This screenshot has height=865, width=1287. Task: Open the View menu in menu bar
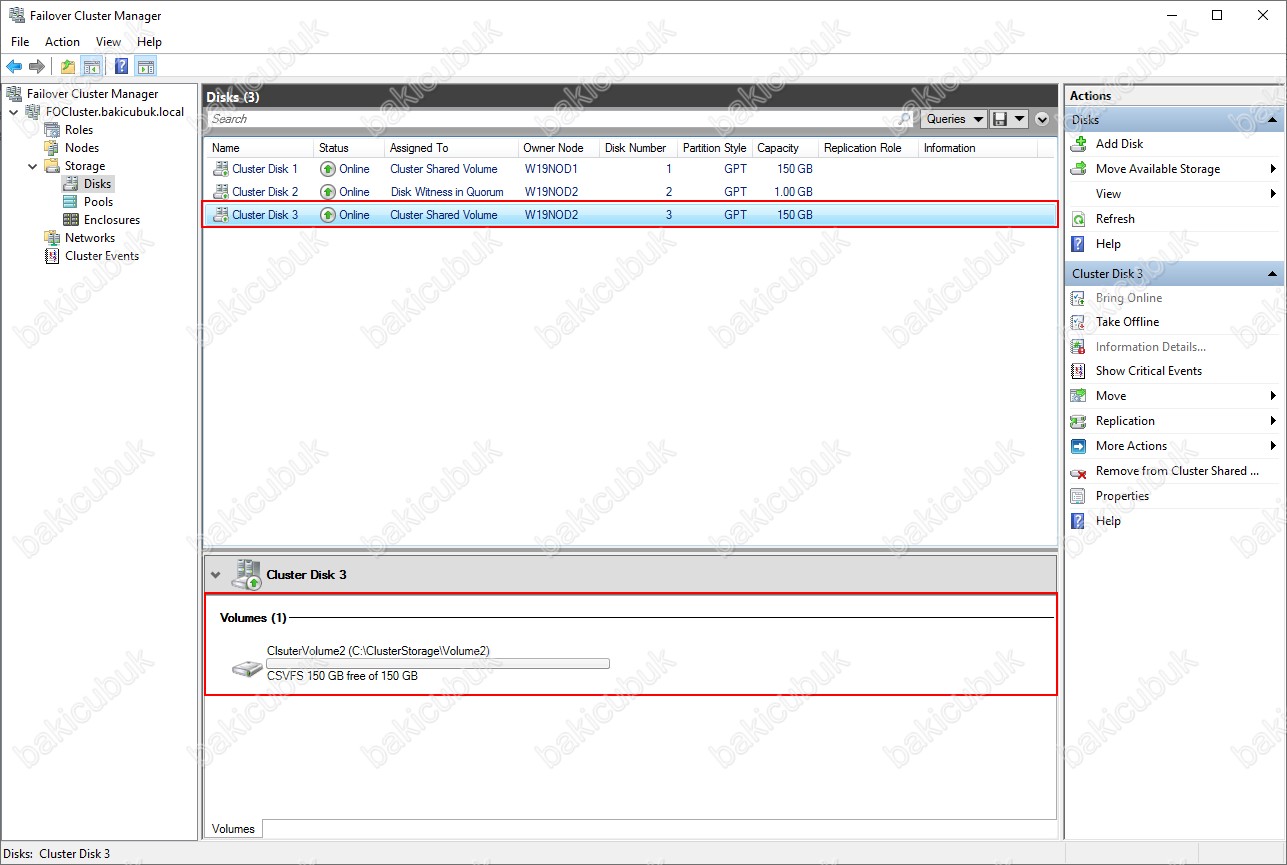point(108,42)
